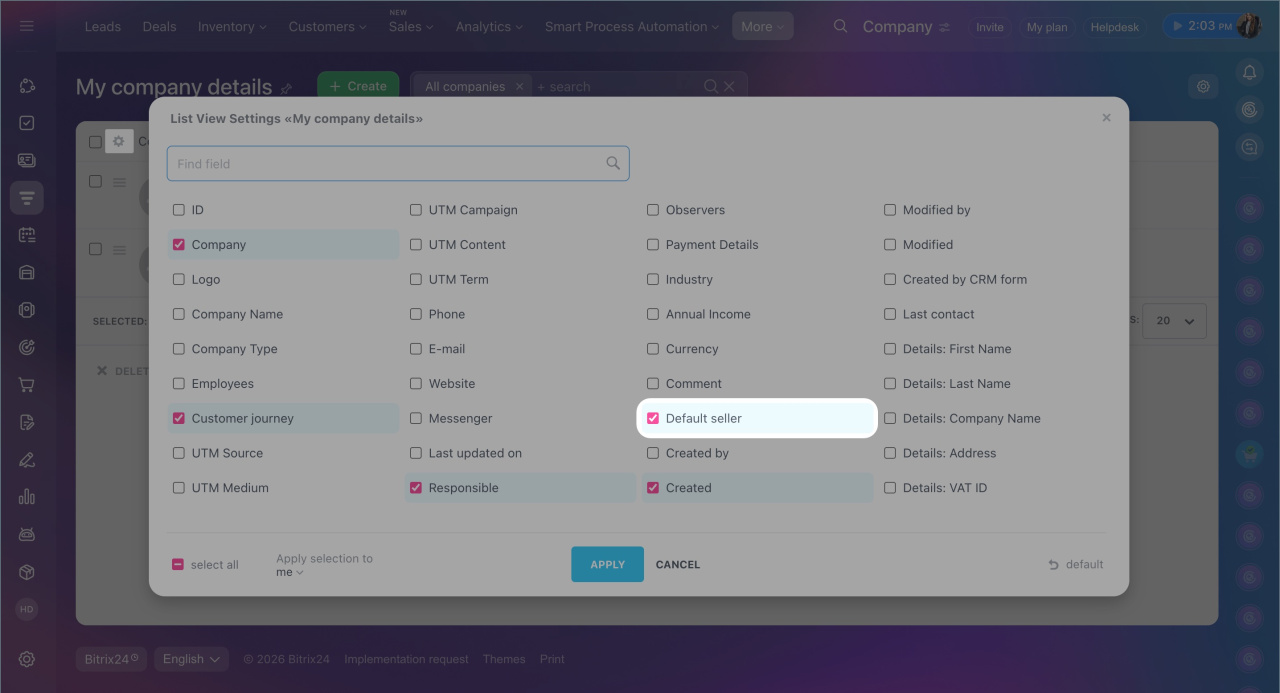
Task: Click into the Find field search box
Action: [x=385, y=164]
